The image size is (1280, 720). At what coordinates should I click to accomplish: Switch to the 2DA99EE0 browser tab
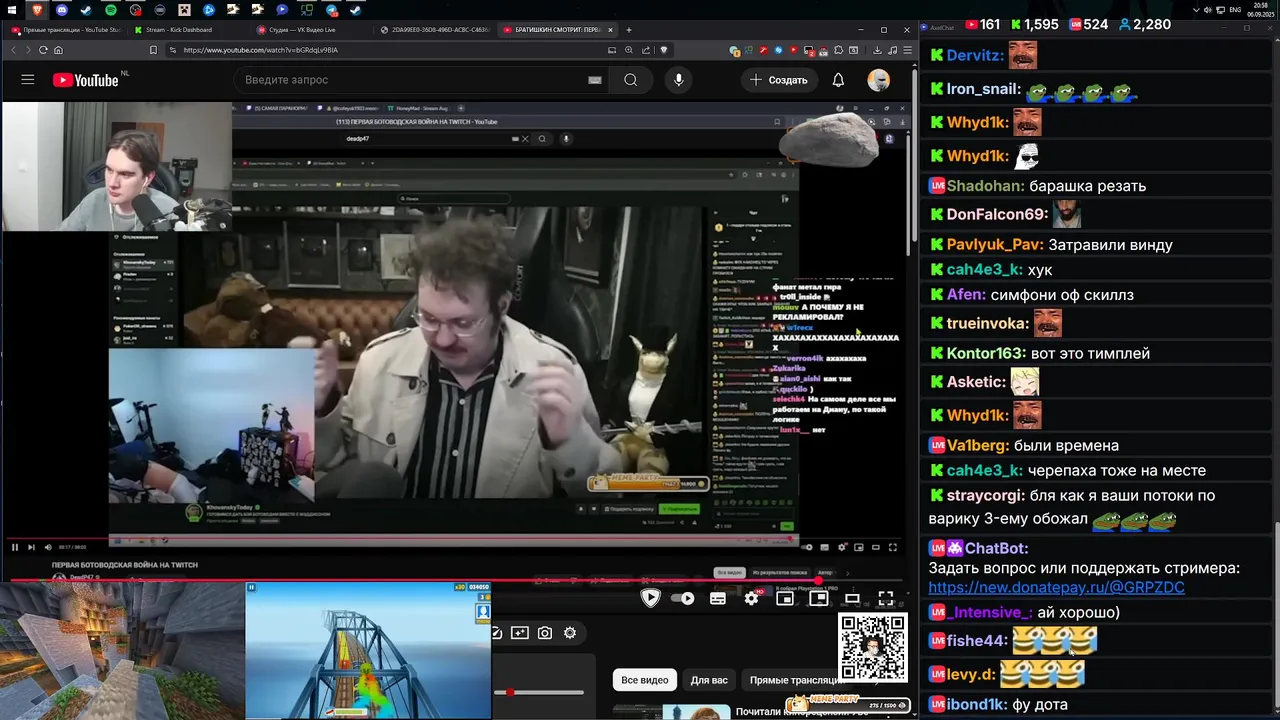(x=435, y=30)
